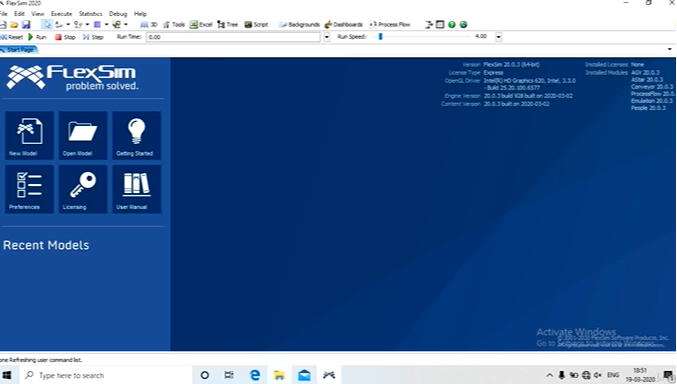Click the open model folder icon in toolbar
Image resolution: width=677 pixels, height=384 pixels.
tap(14, 25)
